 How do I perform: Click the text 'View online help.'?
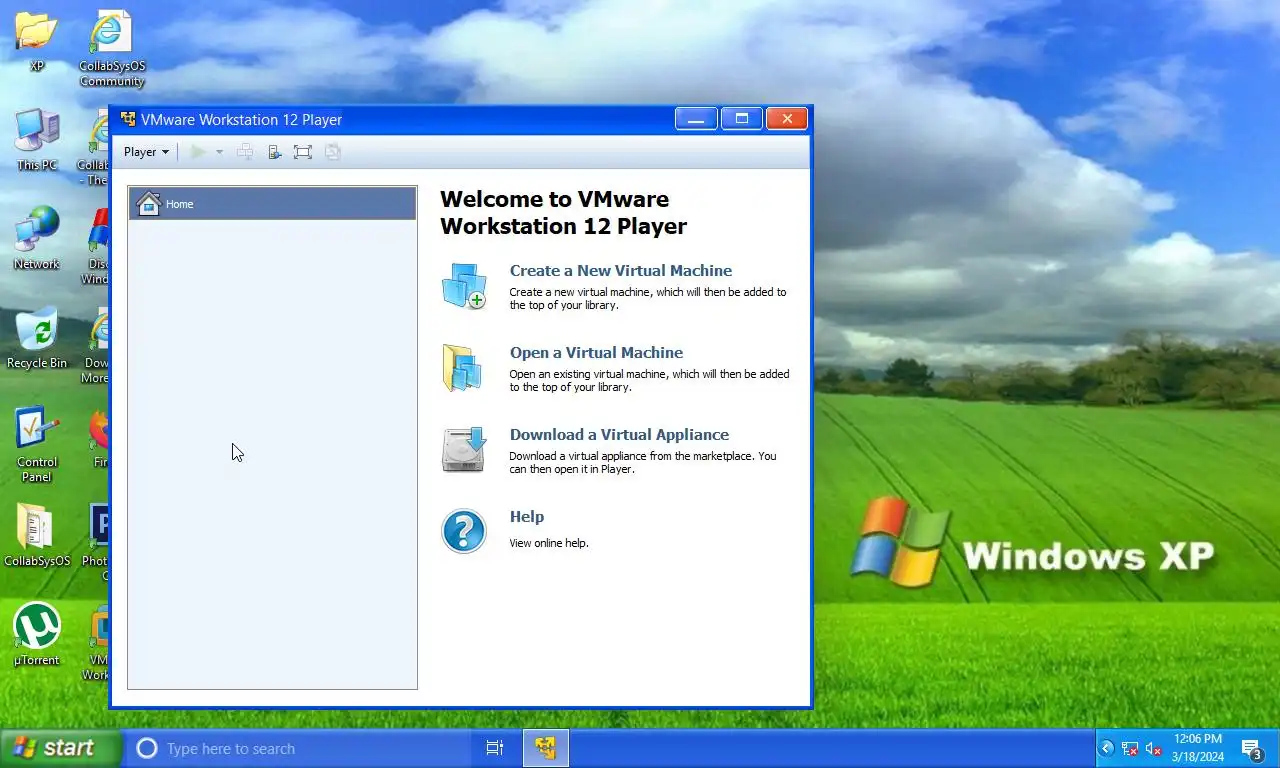click(x=549, y=543)
